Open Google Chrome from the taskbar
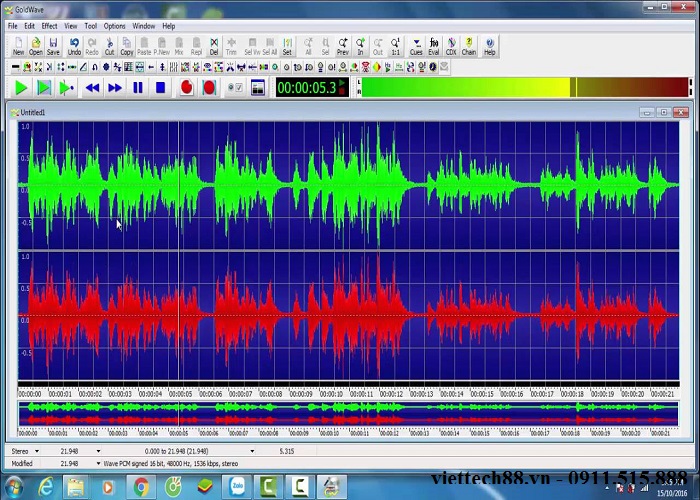 click(x=141, y=487)
